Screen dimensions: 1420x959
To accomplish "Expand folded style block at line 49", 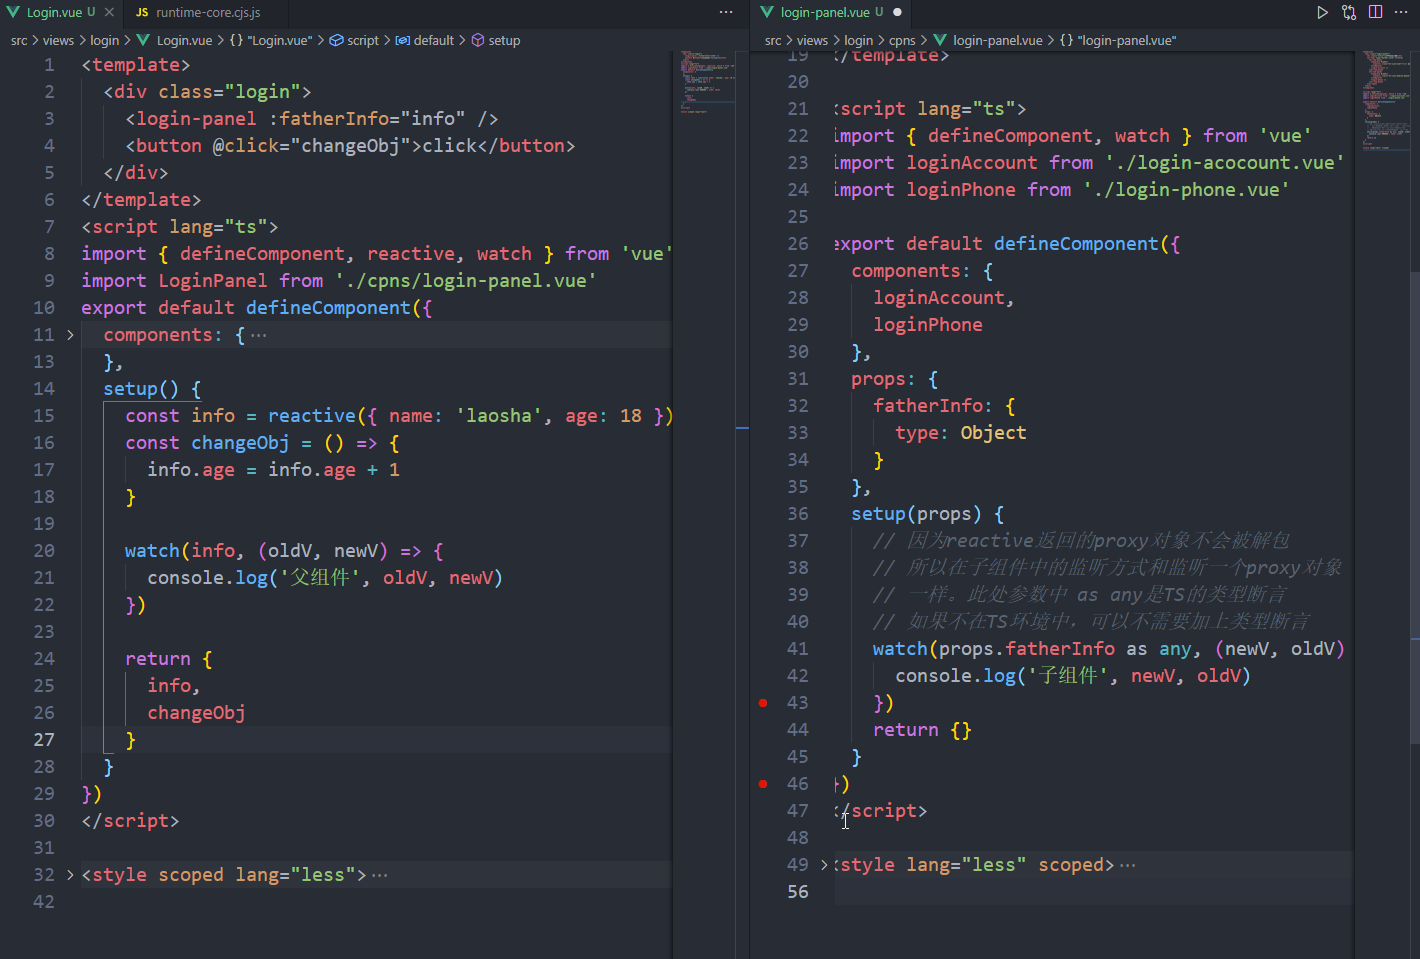I will tap(824, 865).
